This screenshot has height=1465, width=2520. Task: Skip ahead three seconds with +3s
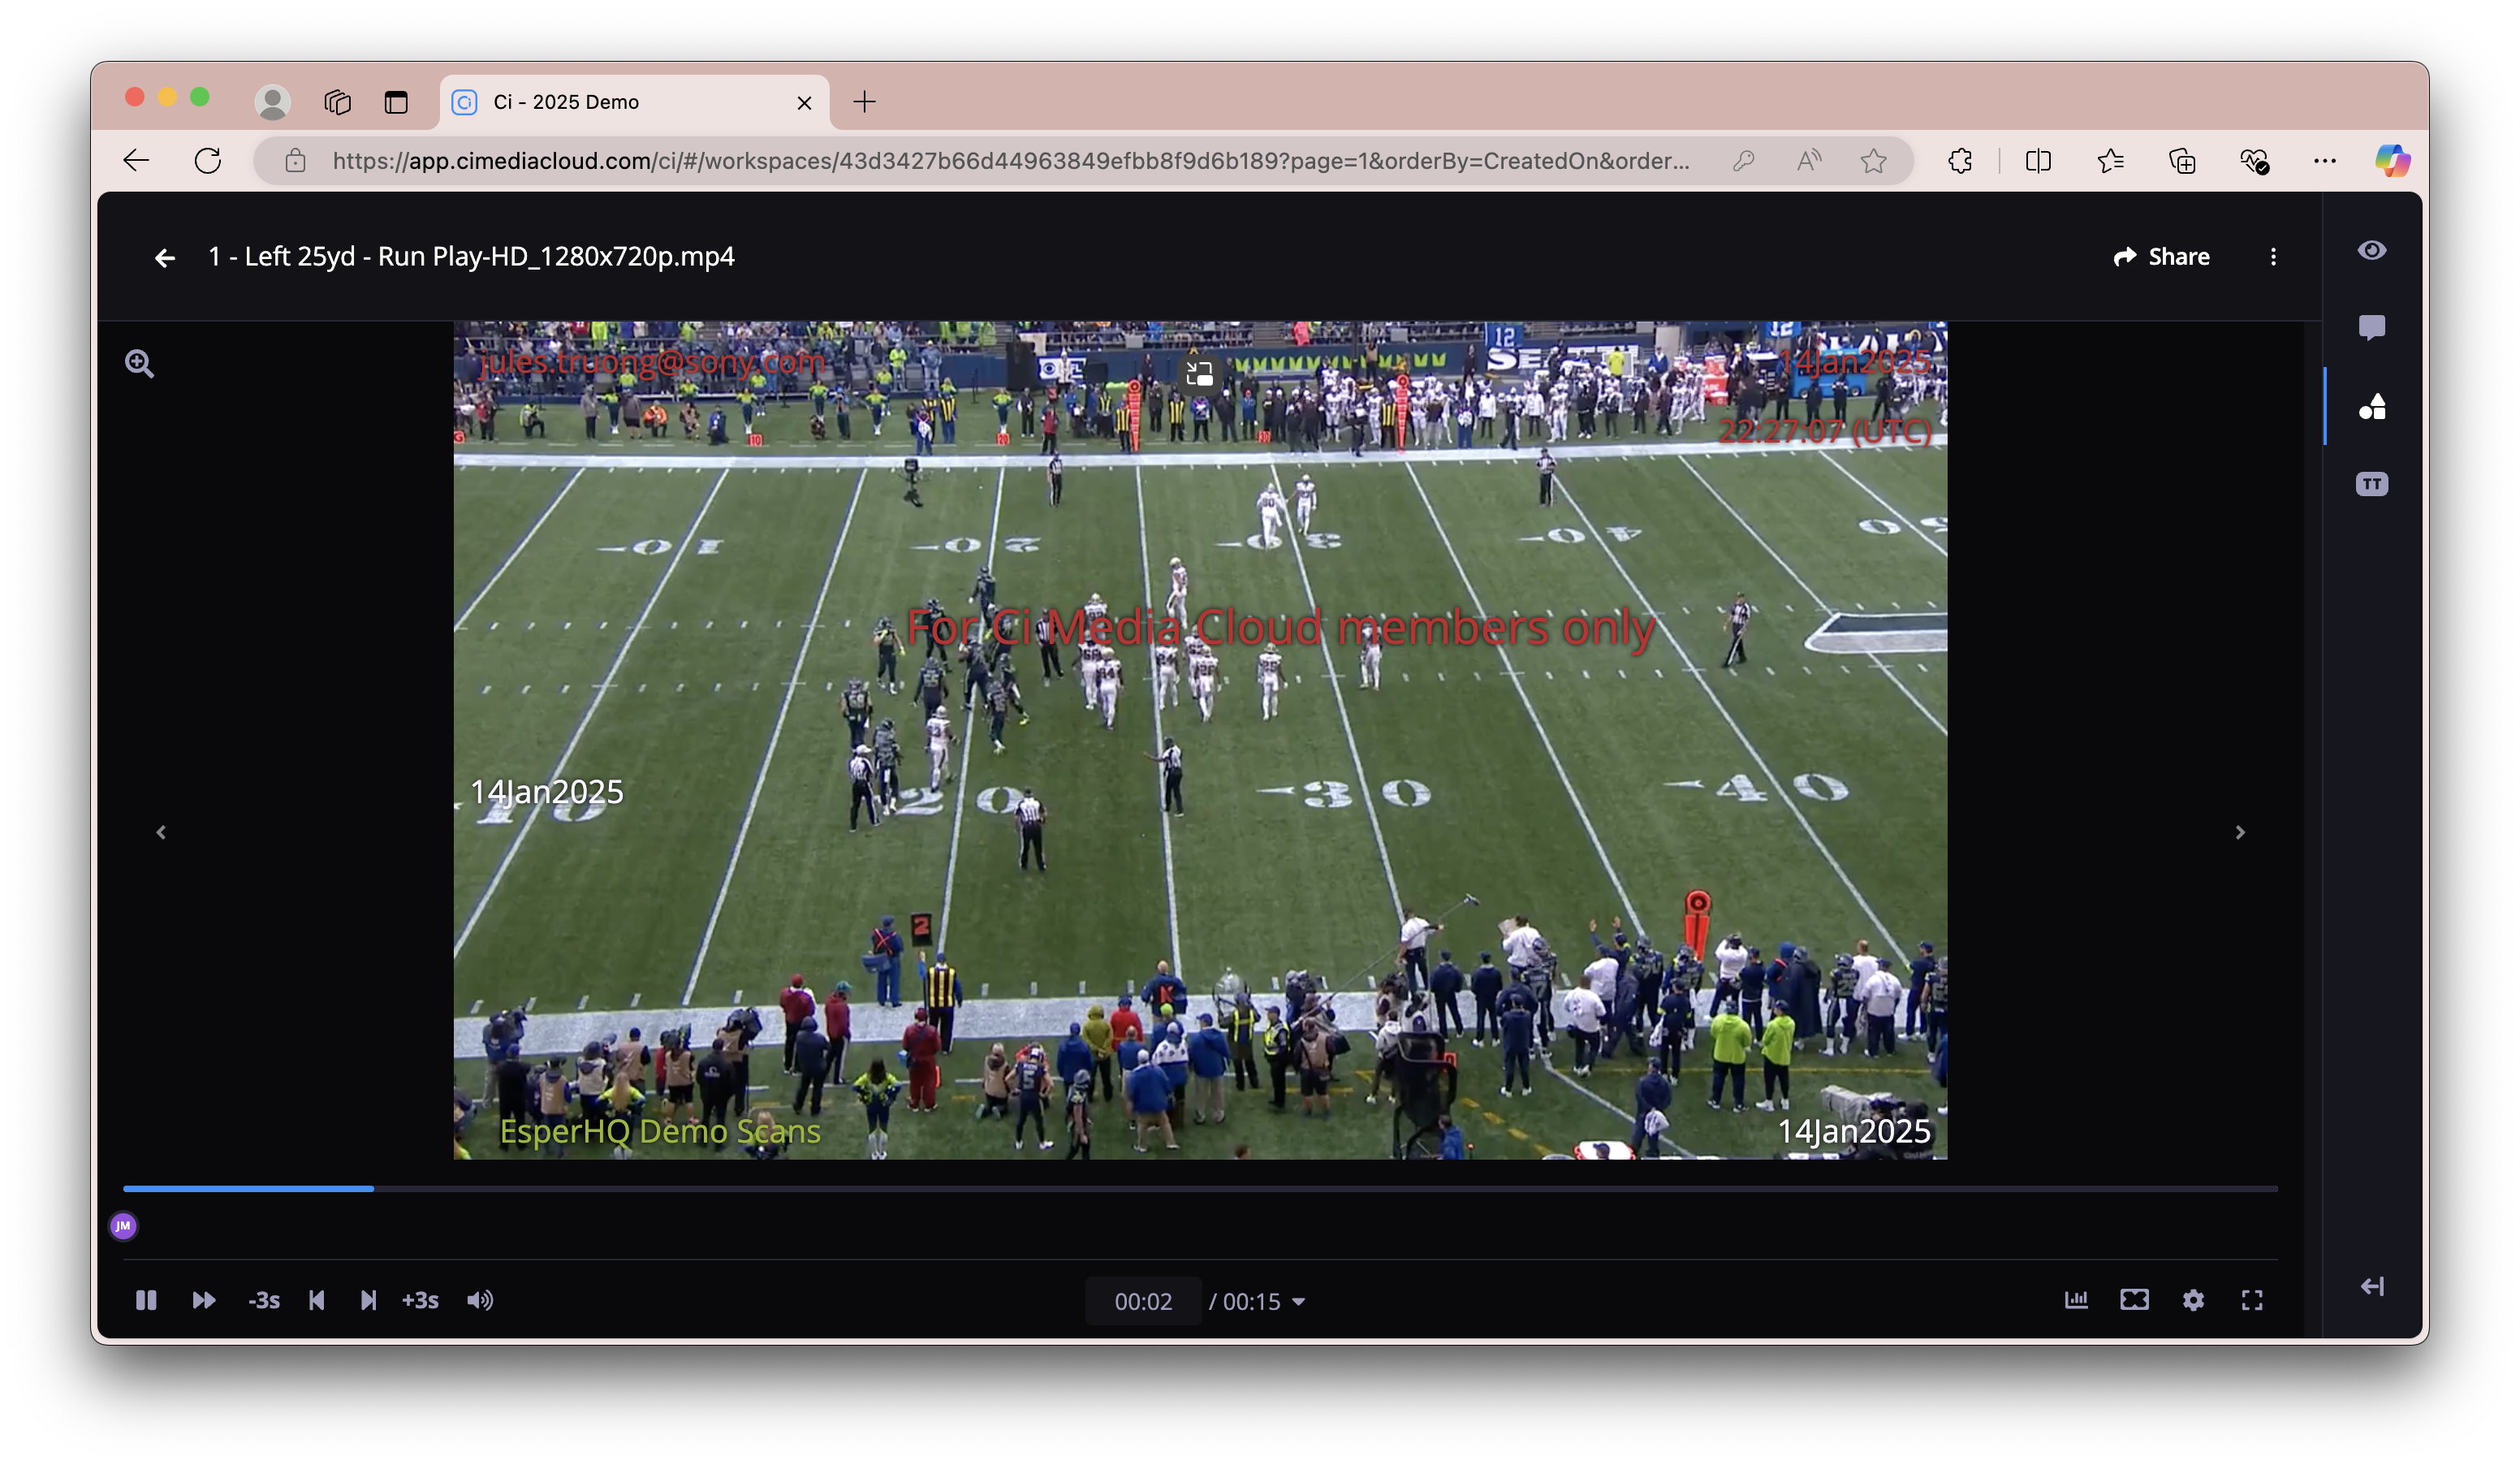(x=420, y=1300)
